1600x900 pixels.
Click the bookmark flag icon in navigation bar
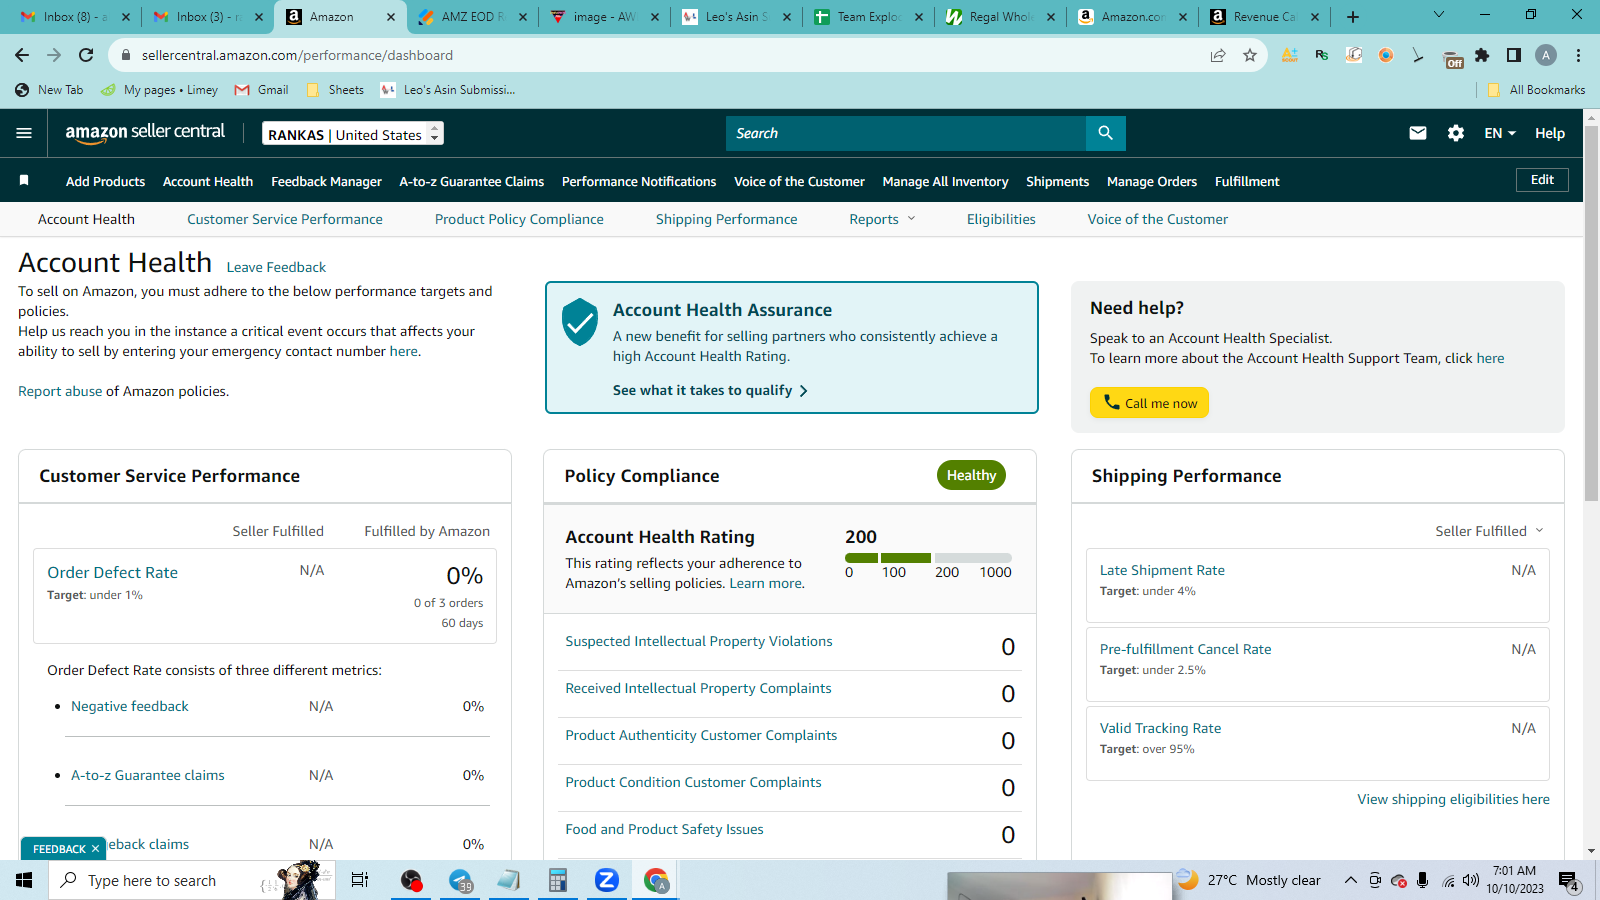(24, 180)
